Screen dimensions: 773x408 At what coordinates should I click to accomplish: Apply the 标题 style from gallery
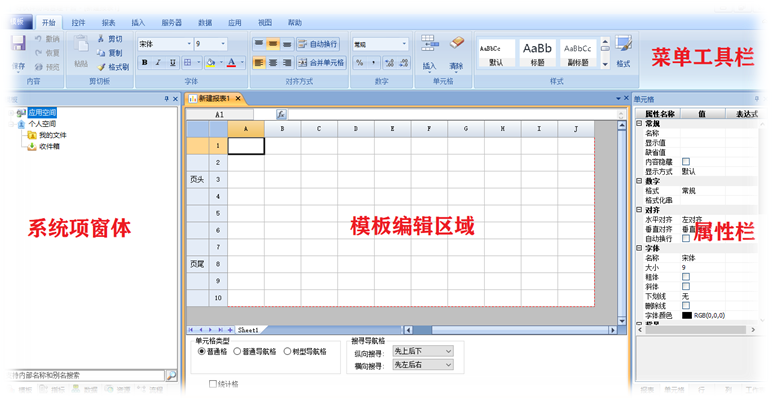(537, 51)
